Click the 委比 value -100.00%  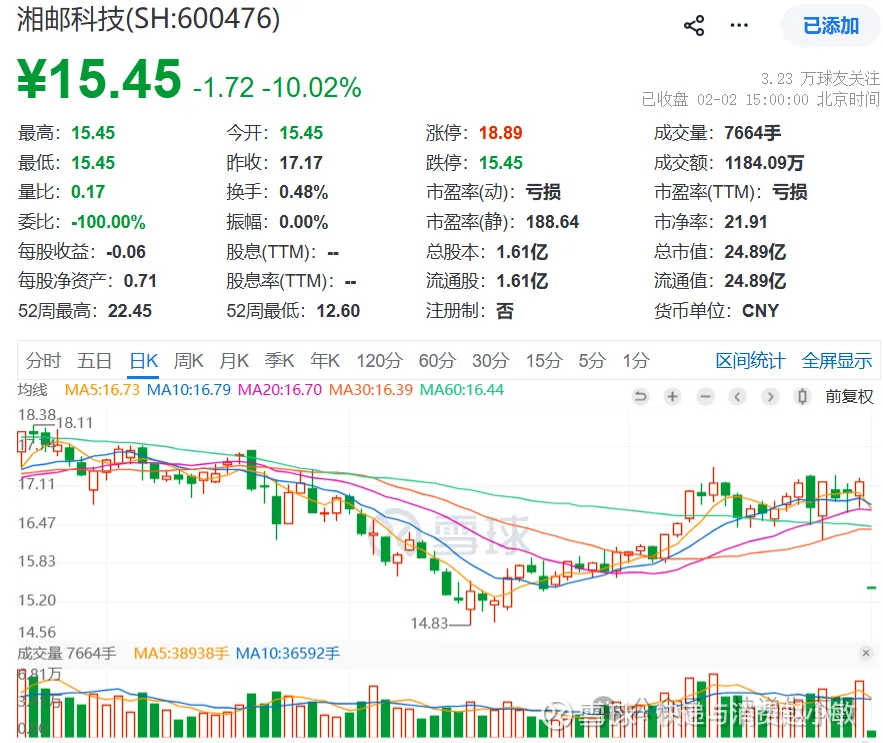108,222
